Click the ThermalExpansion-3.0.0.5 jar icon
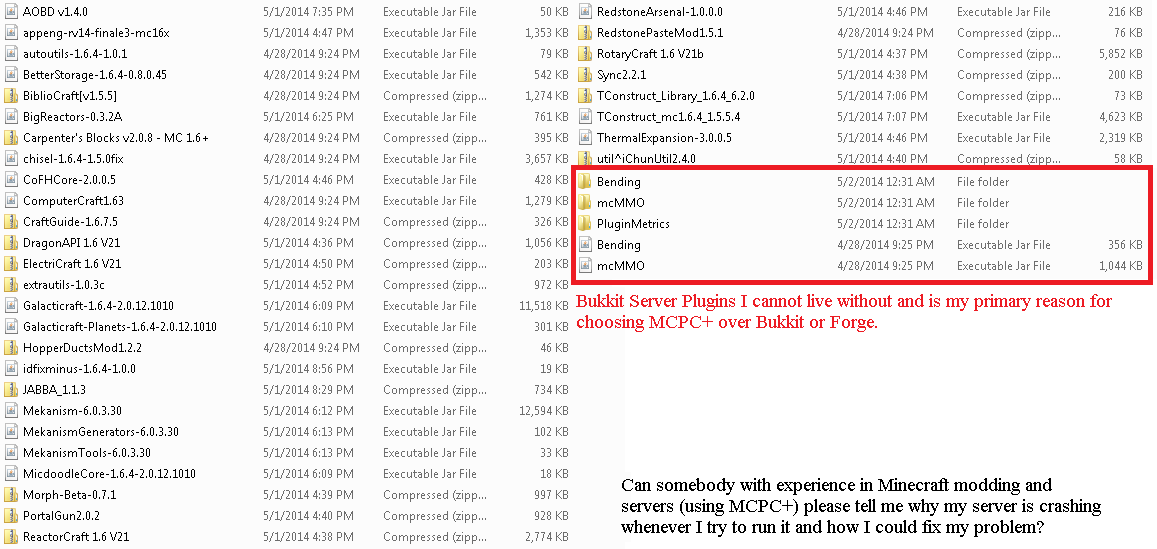 584,138
